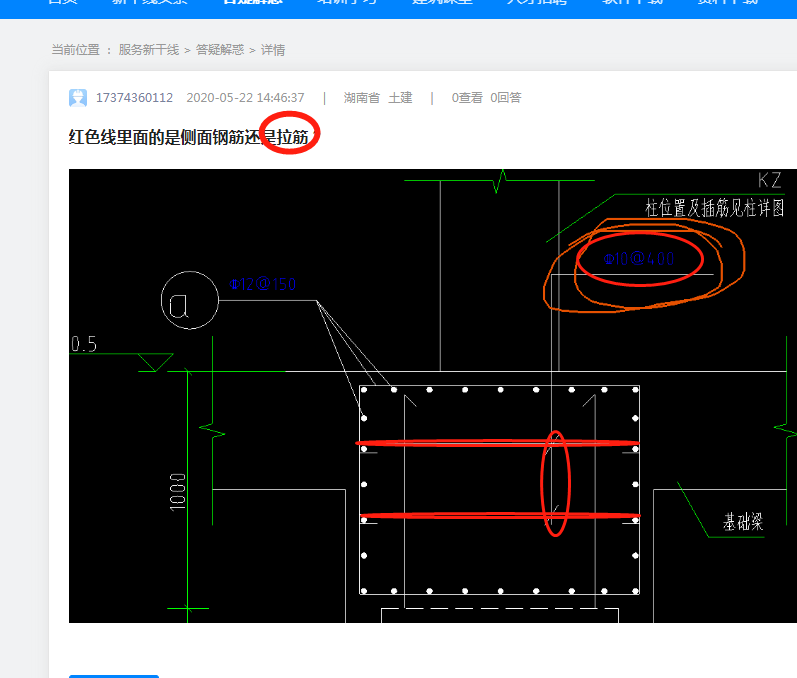Select the 0查看 view count
The image size is (797, 678).
[467, 98]
